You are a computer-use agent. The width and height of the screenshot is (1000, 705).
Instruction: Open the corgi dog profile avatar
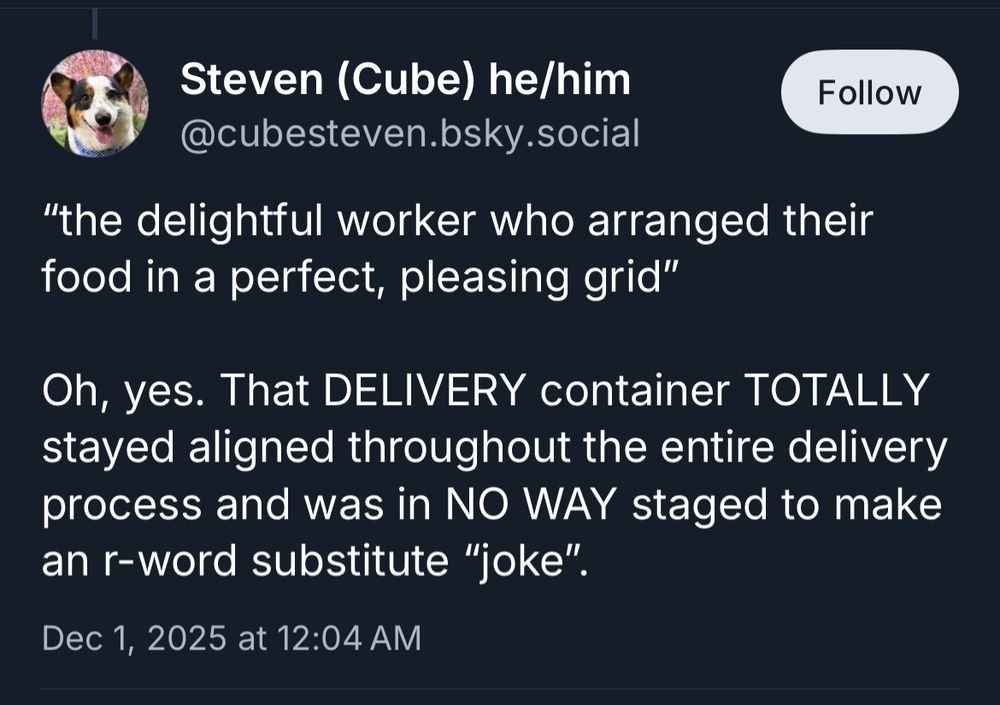(x=95, y=104)
